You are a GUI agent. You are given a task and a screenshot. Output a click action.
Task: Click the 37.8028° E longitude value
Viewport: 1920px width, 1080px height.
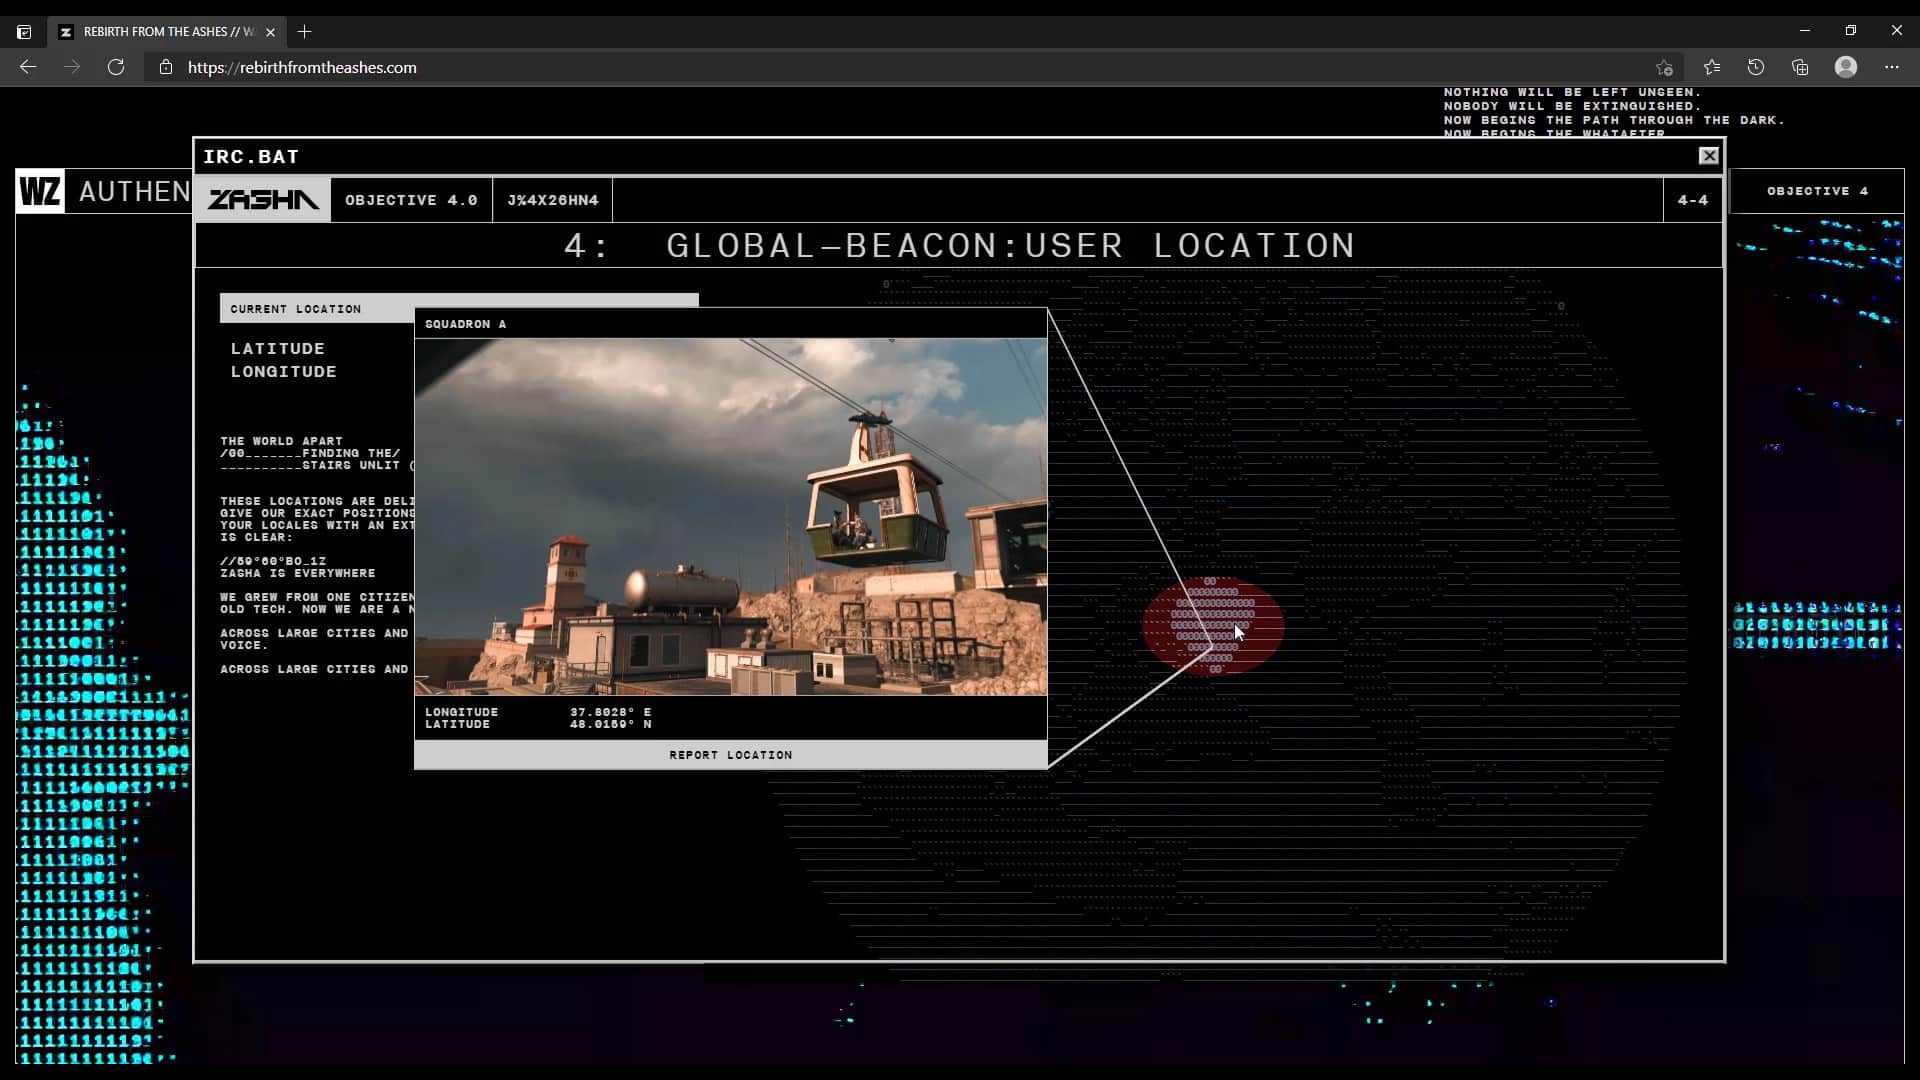[x=611, y=712]
